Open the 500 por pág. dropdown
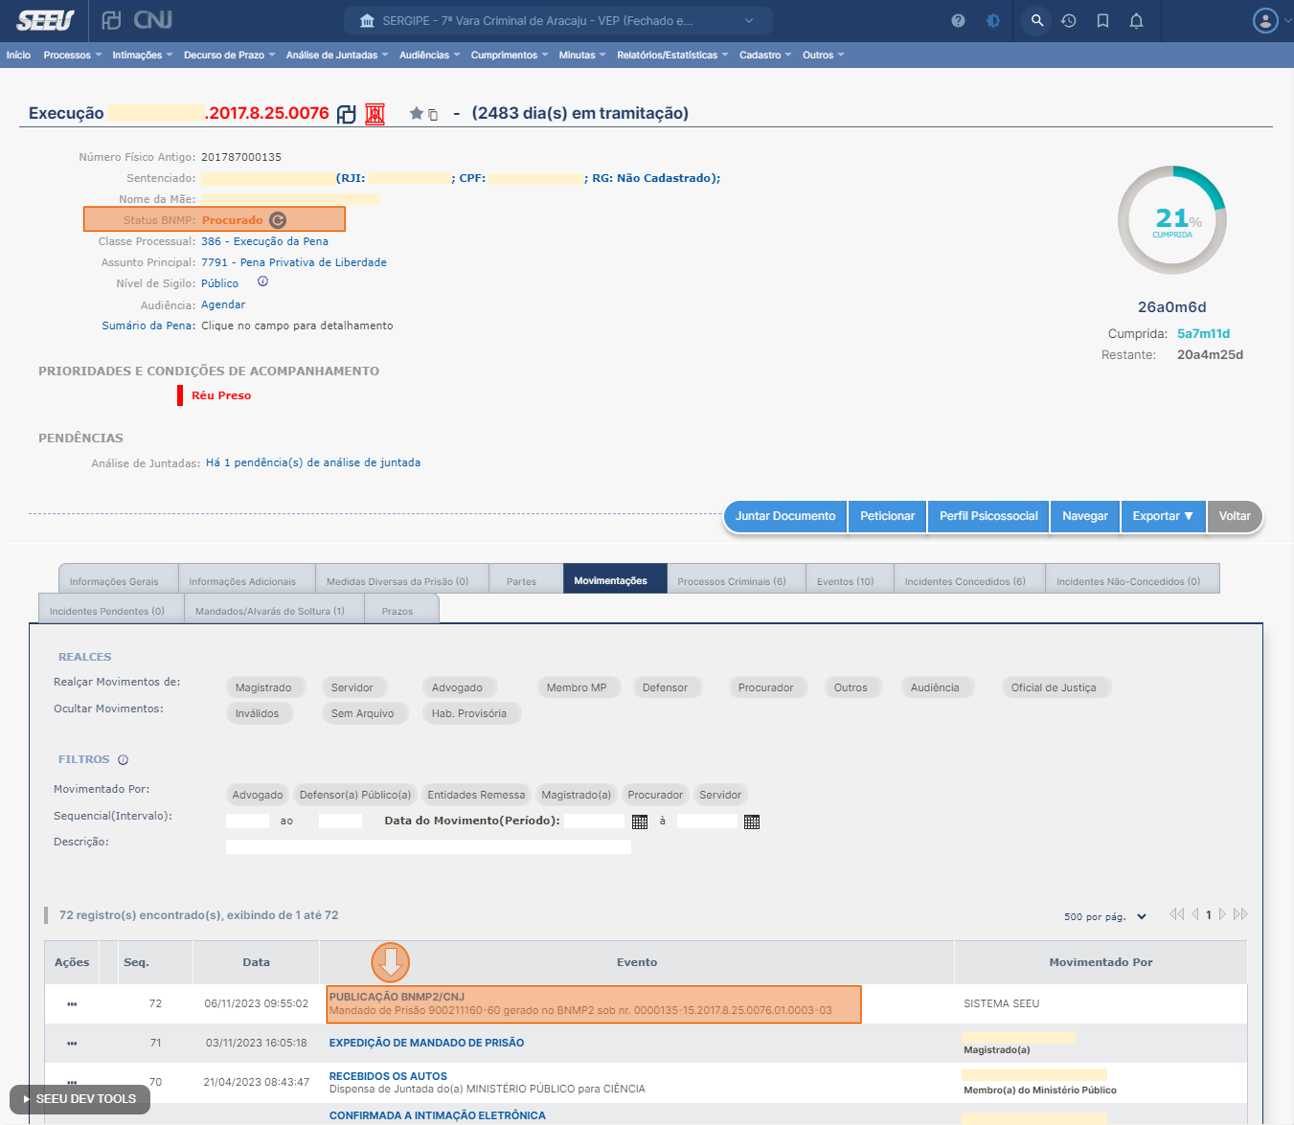The height and width of the screenshot is (1125, 1294). point(1105,916)
